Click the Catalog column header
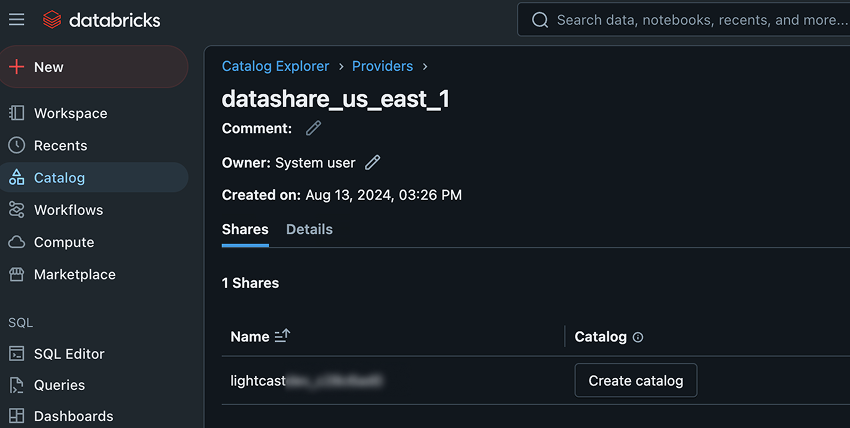 [x=601, y=336]
